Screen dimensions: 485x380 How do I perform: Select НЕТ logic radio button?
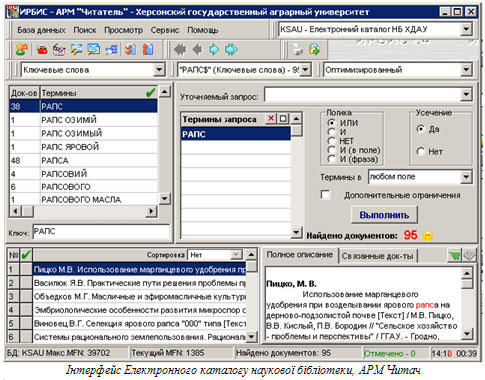tap(331, 141)
